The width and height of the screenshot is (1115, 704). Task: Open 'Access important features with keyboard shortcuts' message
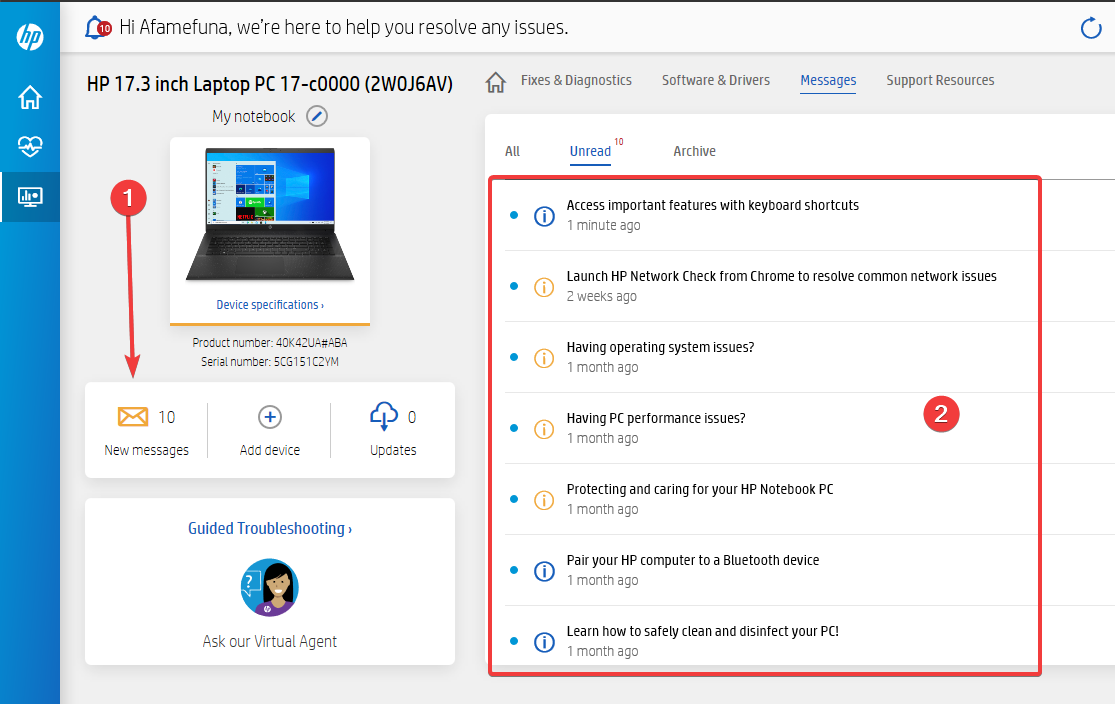[x=713, y=205]
